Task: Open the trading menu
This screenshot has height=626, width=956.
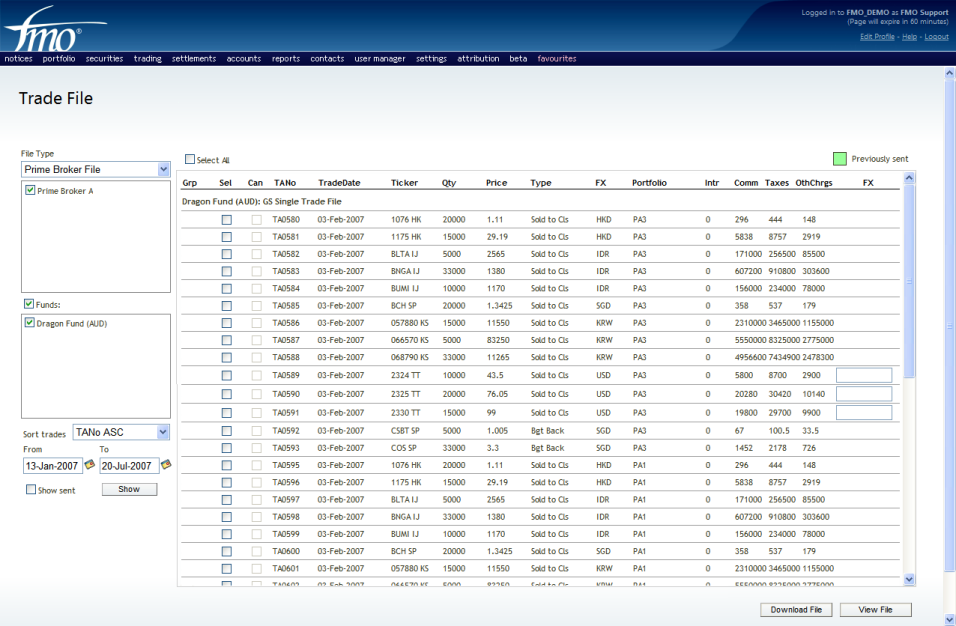Action: [x=148, y=59]
